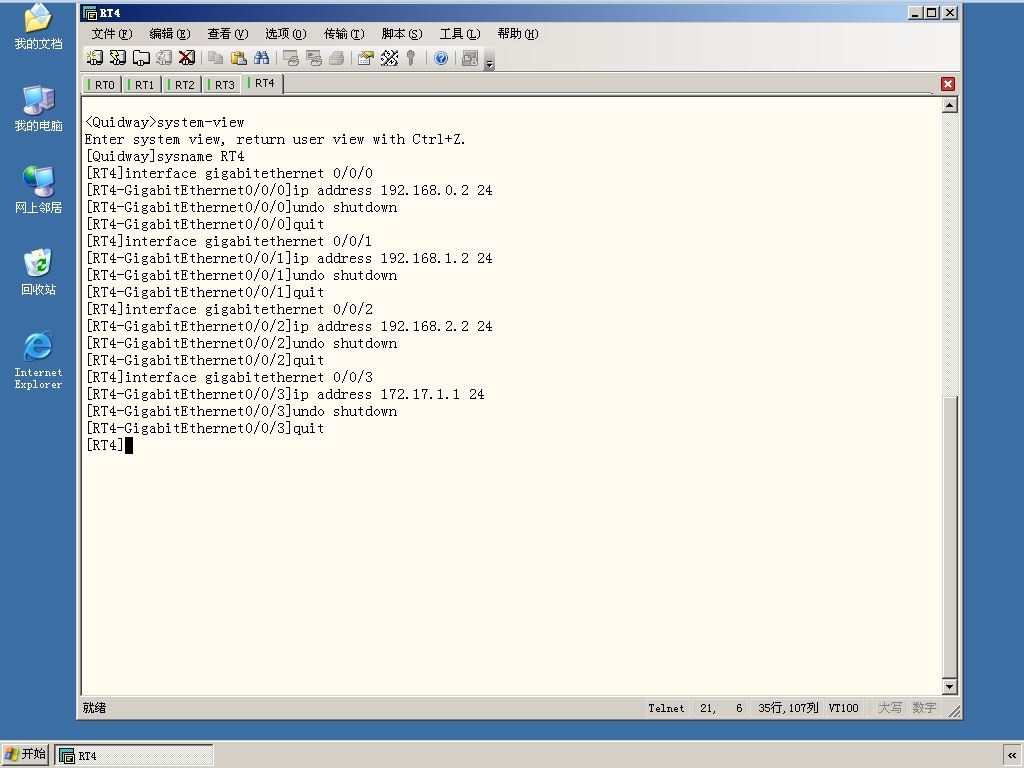The height and width of the screenshot is (768, 1024).
Task: Switch to the RT1 session tab
Action: click(142, 85)
